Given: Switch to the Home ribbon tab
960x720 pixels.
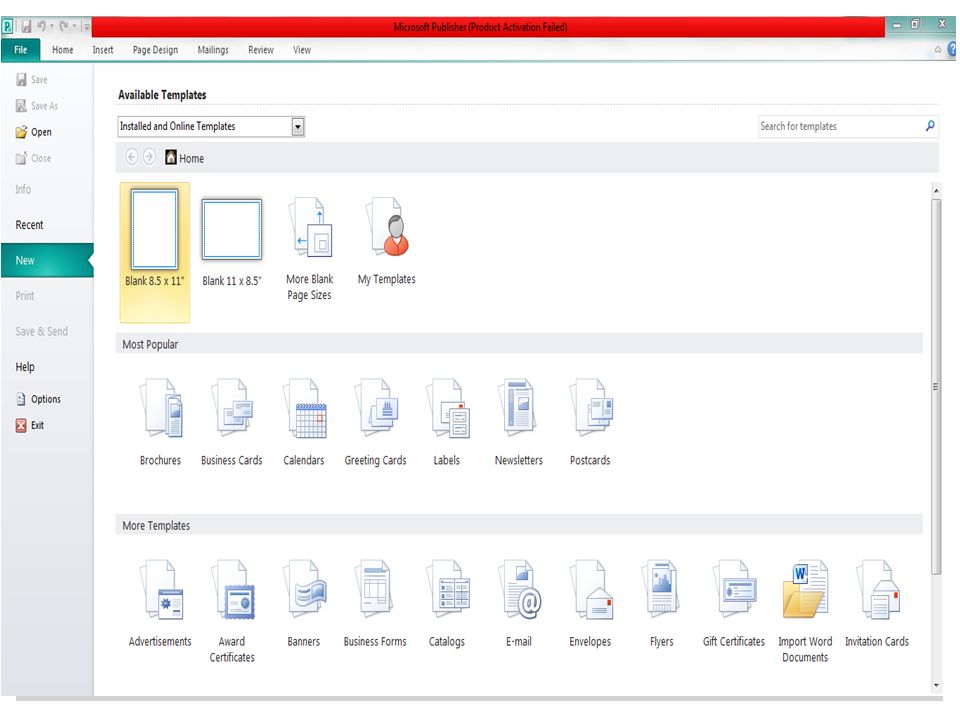Looking at the screenshot, I should click(62, 50).
